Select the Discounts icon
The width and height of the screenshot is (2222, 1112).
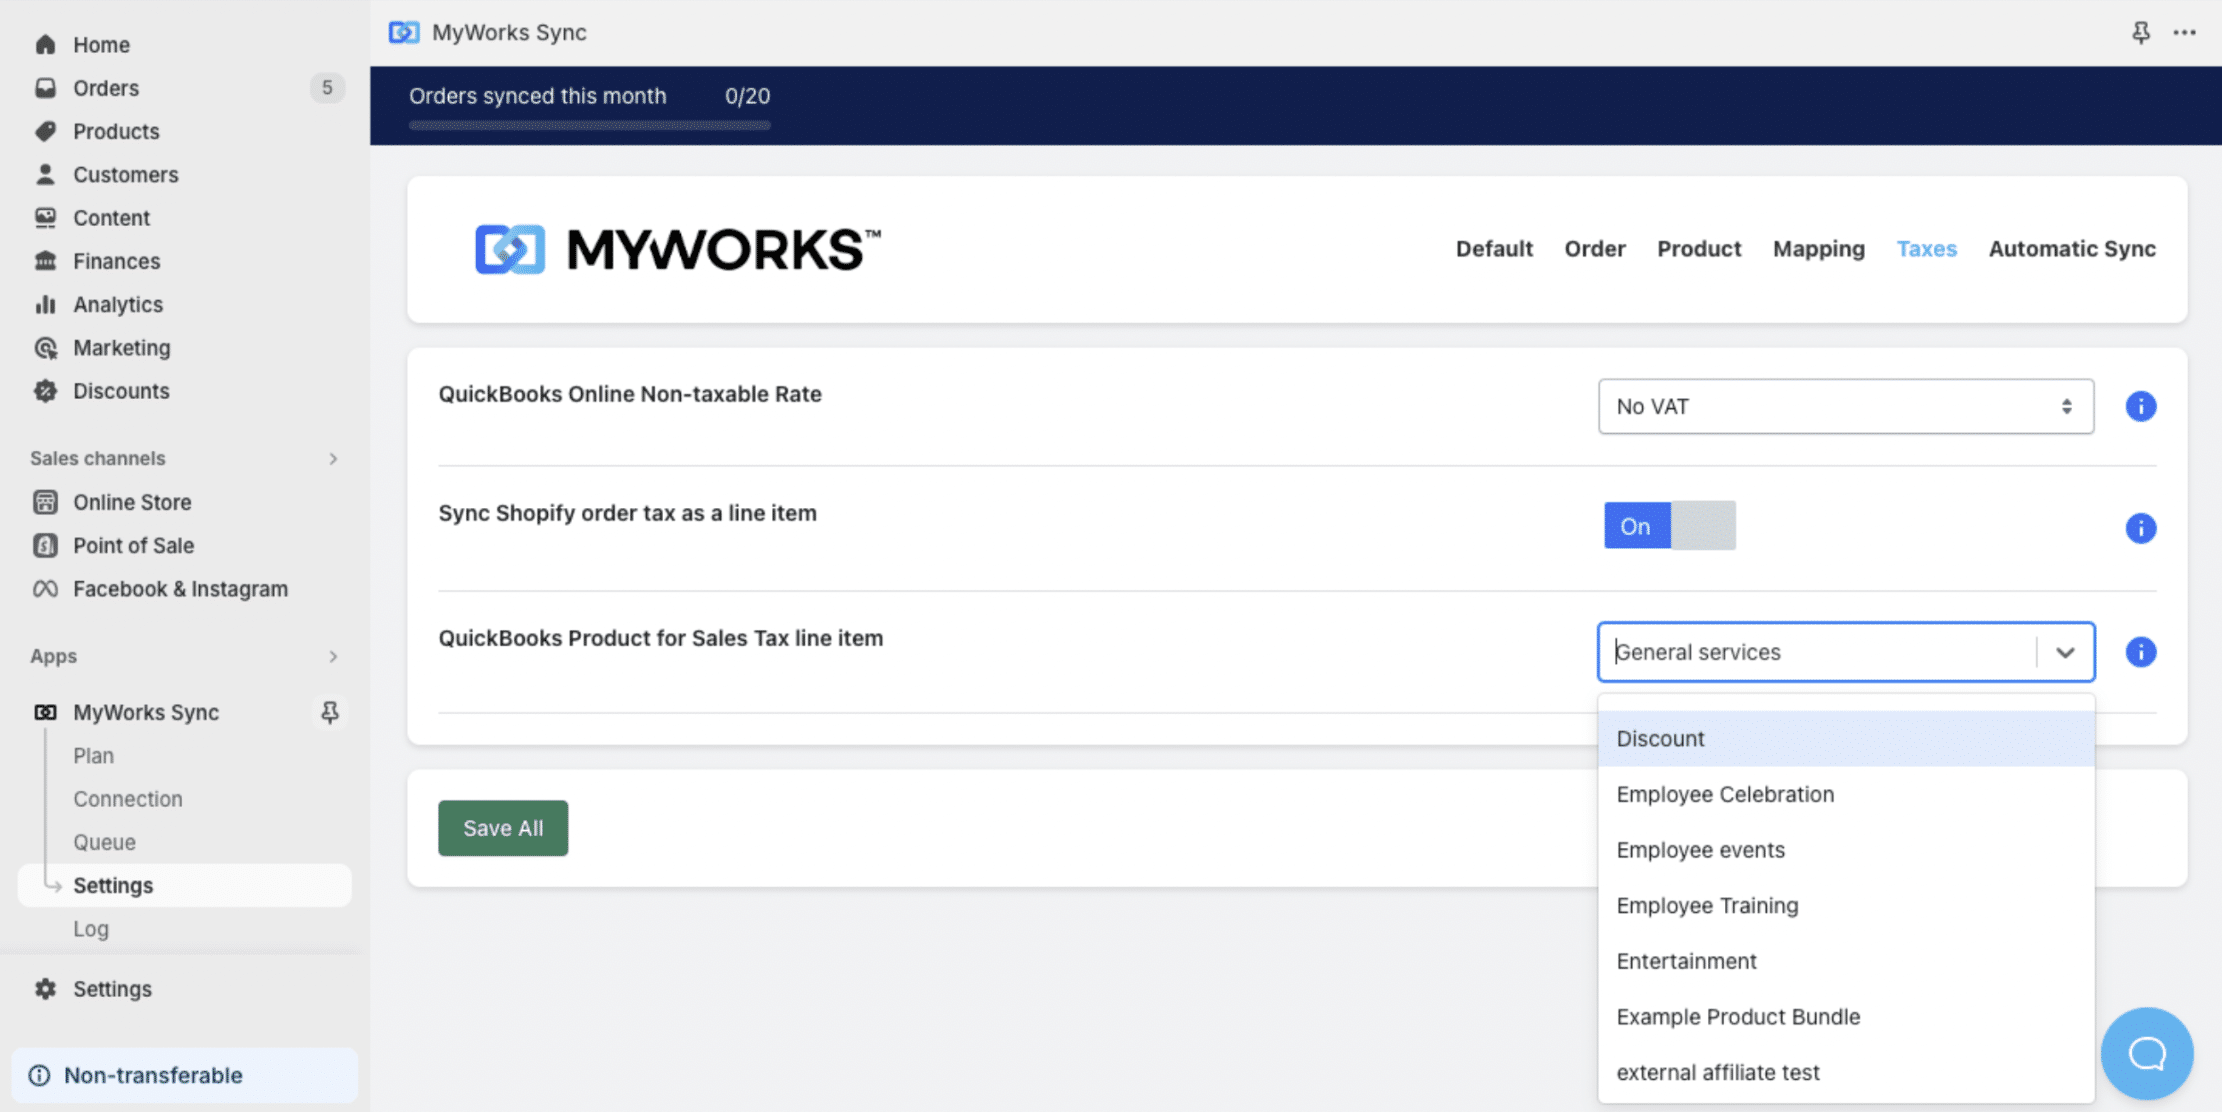pyautogui.click(x=45, y=391)
